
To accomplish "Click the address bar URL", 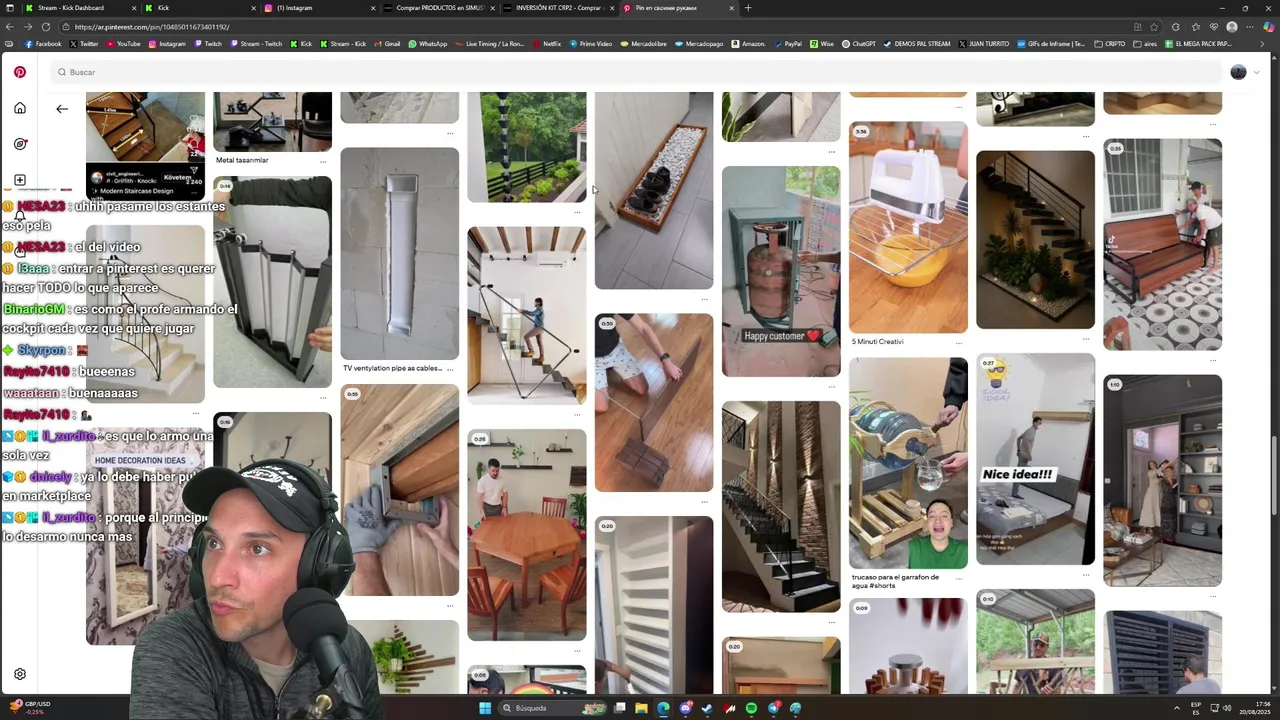I will (151, 27).
